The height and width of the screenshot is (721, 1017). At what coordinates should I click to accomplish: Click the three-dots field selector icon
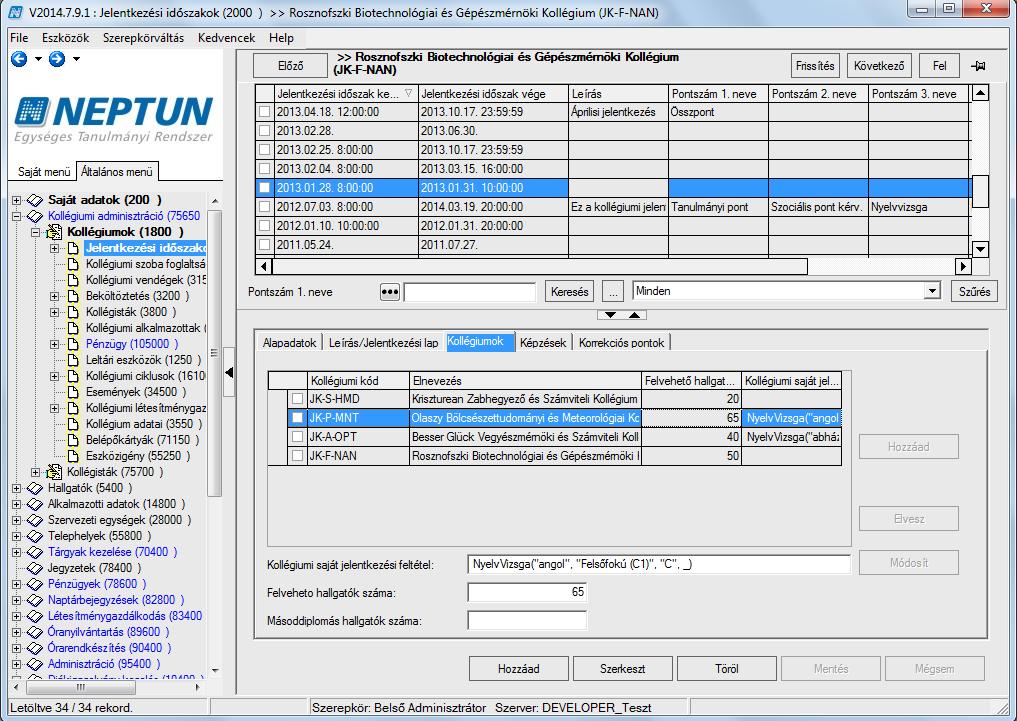(x=389, y=292)
